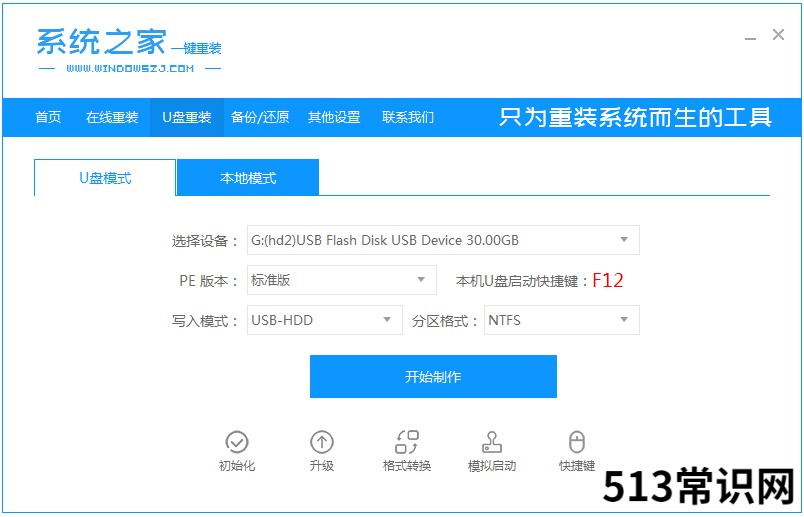Switch to the U盘模式 tab
Image resolution: width=804 pixels, height=517 pixels.
coord(105,178)
